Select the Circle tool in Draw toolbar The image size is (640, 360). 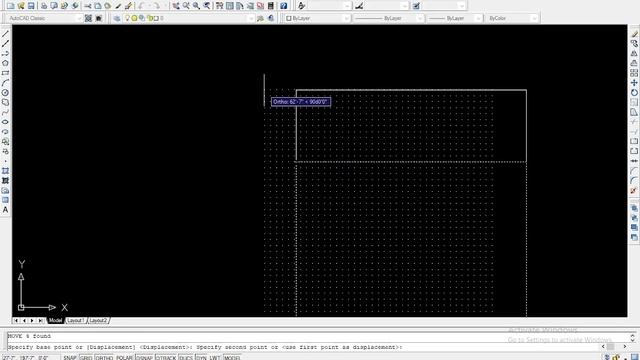[x=5, y=93]
